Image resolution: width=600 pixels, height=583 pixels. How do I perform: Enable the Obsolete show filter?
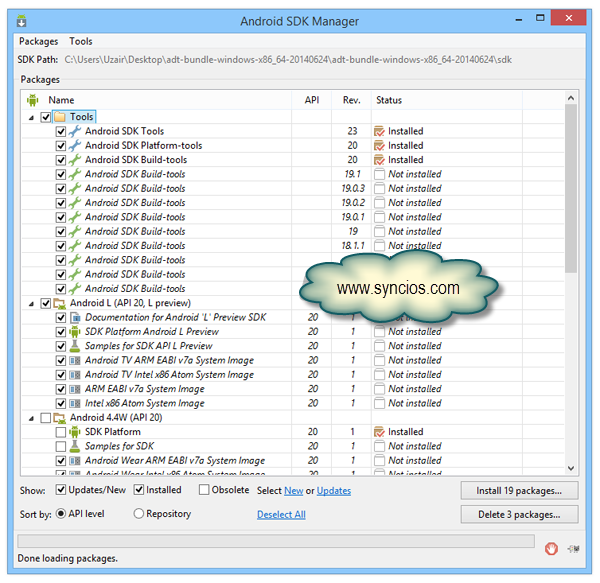[x=204, y=490]
